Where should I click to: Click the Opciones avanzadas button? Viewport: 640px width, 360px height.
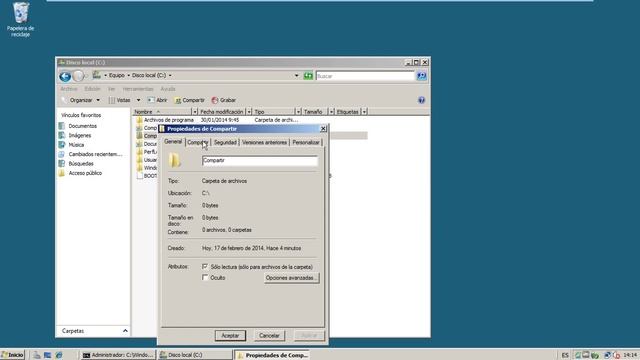click(291, 278)
